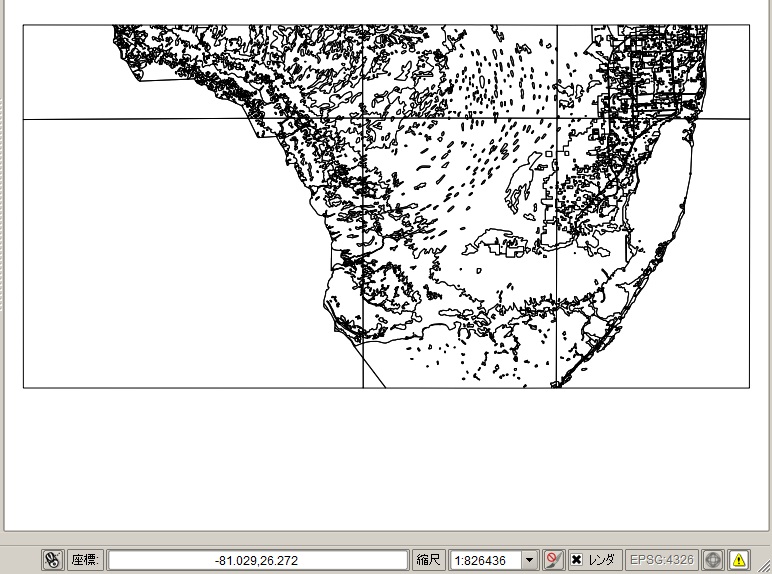Click into the 1:826436 scale field

click(486, 560)
